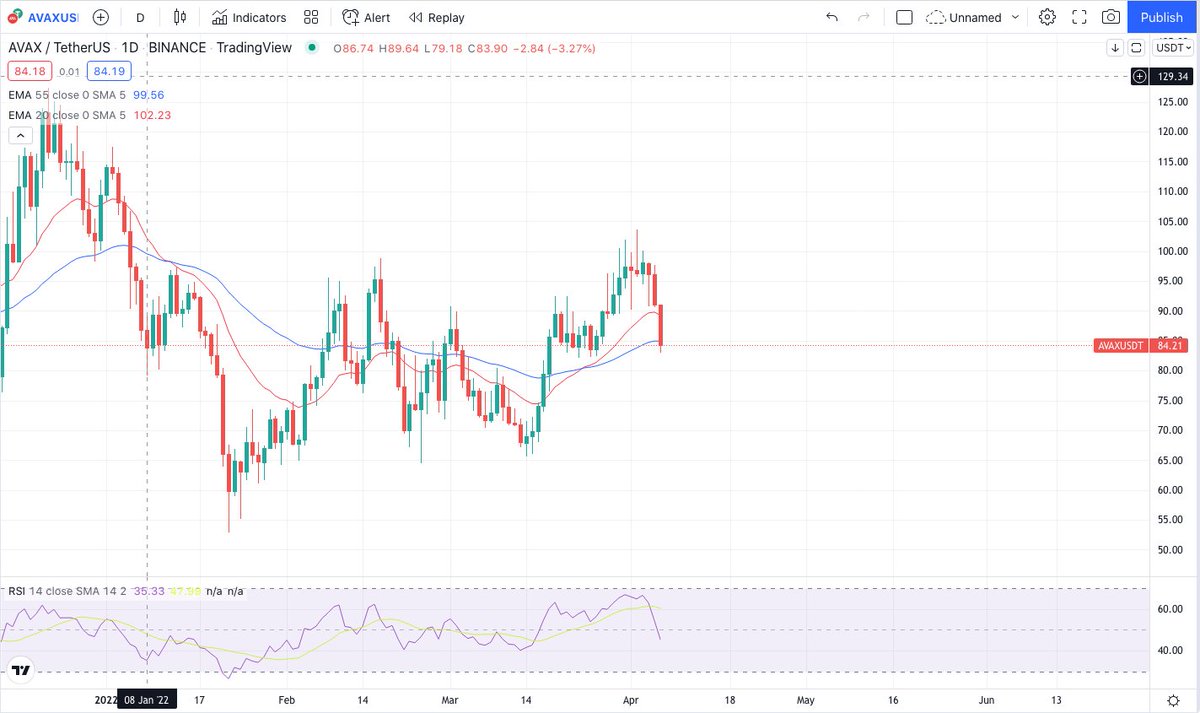Open the candlestick chart type selector
Image resolution: width=1200 pixels, height=713 pixels.
click(x=180, y=17)
